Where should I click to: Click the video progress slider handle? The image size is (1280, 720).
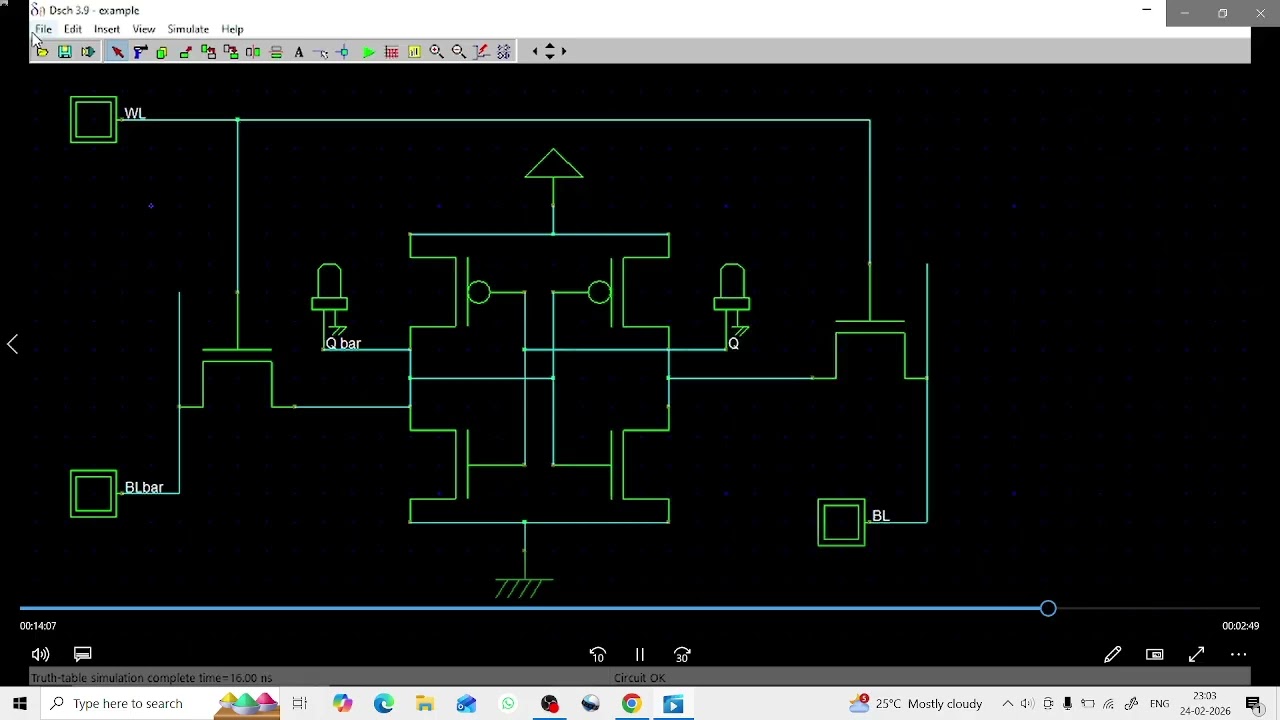[1048, 608]
